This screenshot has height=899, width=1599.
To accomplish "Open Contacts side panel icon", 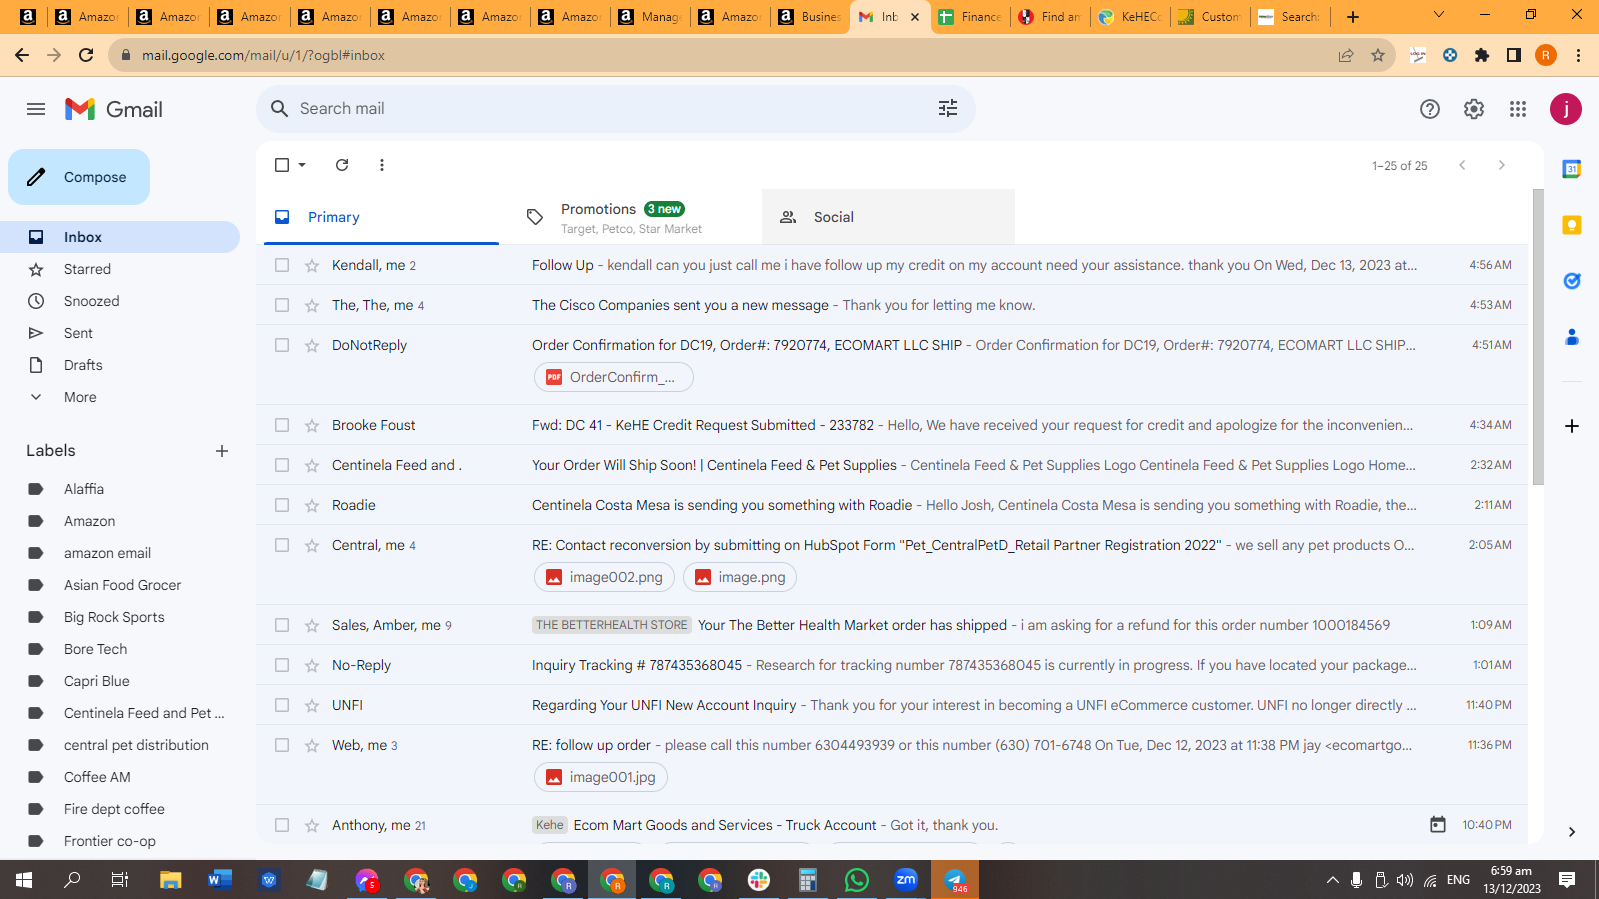I will [1572, 337].
